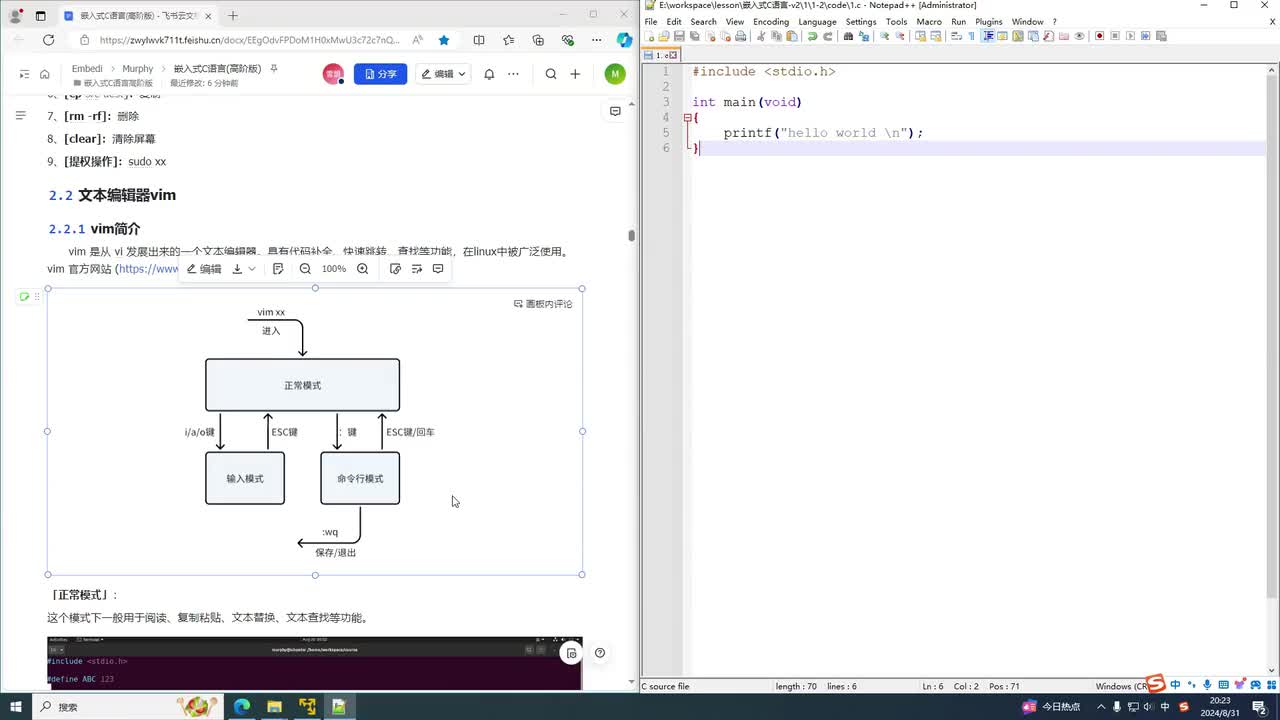The width and height of the screenshot is (1280, 720).
Task: Open the Edge Copilot icon
Action: (624, 40)
